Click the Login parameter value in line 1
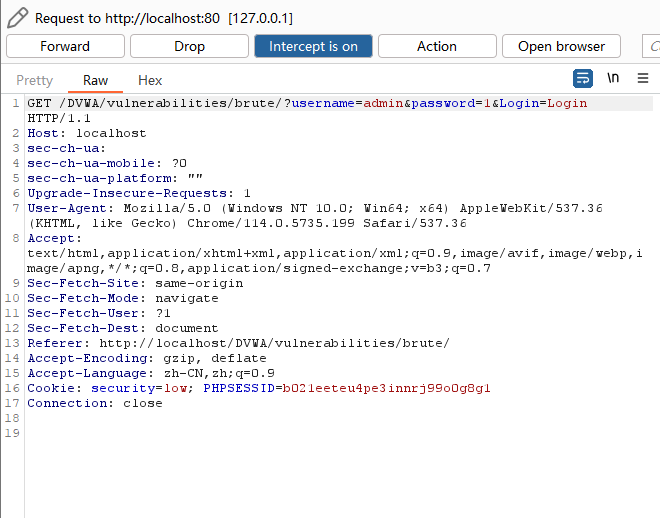This screenshot has width=660, height=518. point(567,103)
